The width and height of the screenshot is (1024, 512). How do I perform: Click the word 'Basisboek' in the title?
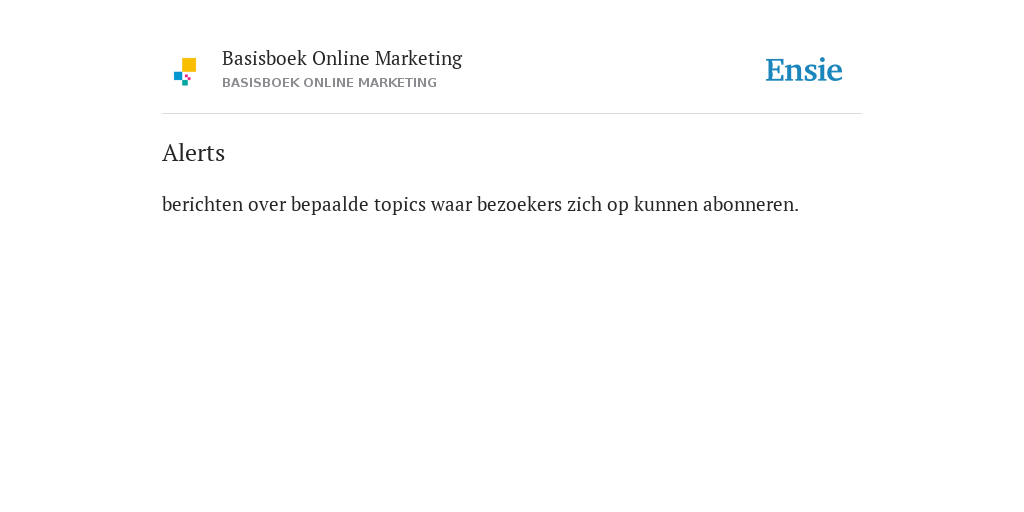(264, 58)
